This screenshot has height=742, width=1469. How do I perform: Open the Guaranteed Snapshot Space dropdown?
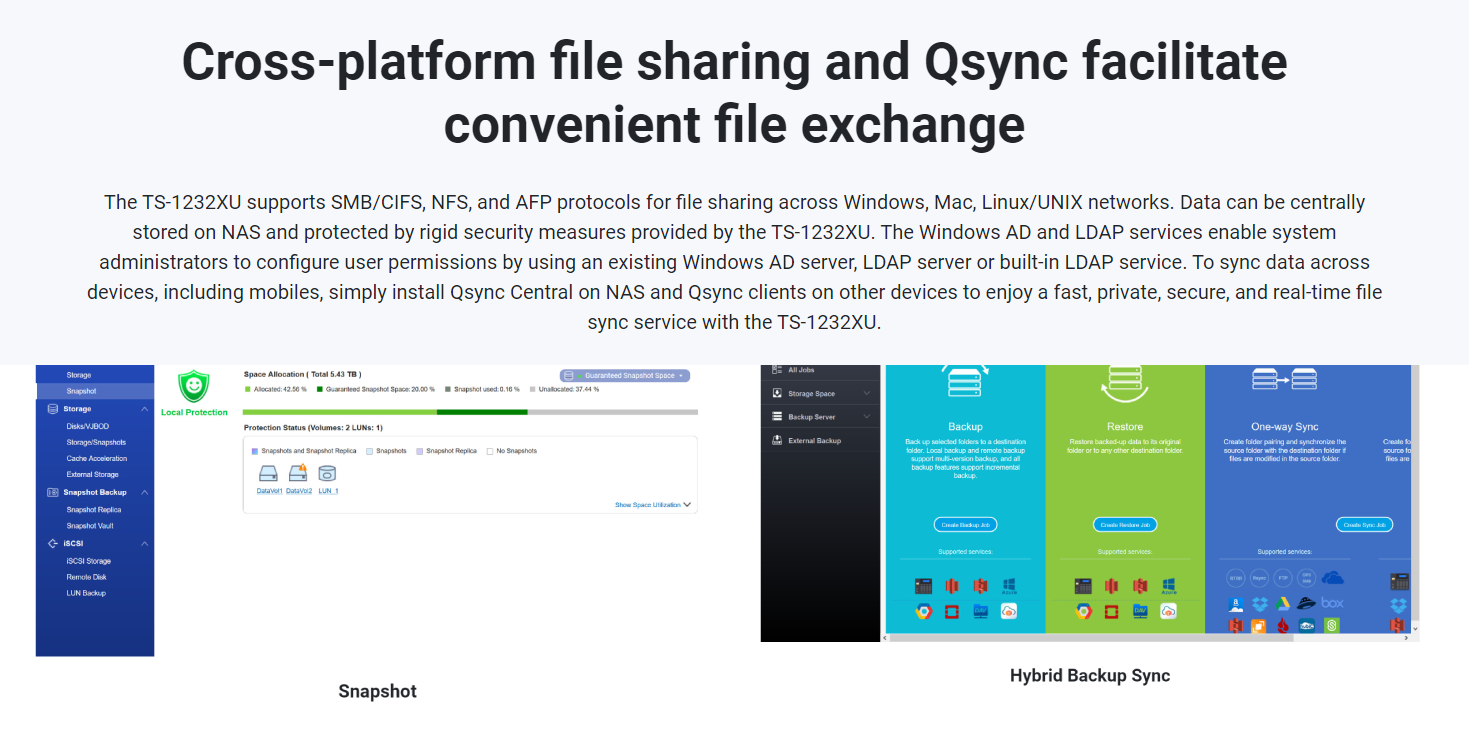coord(625,376)
